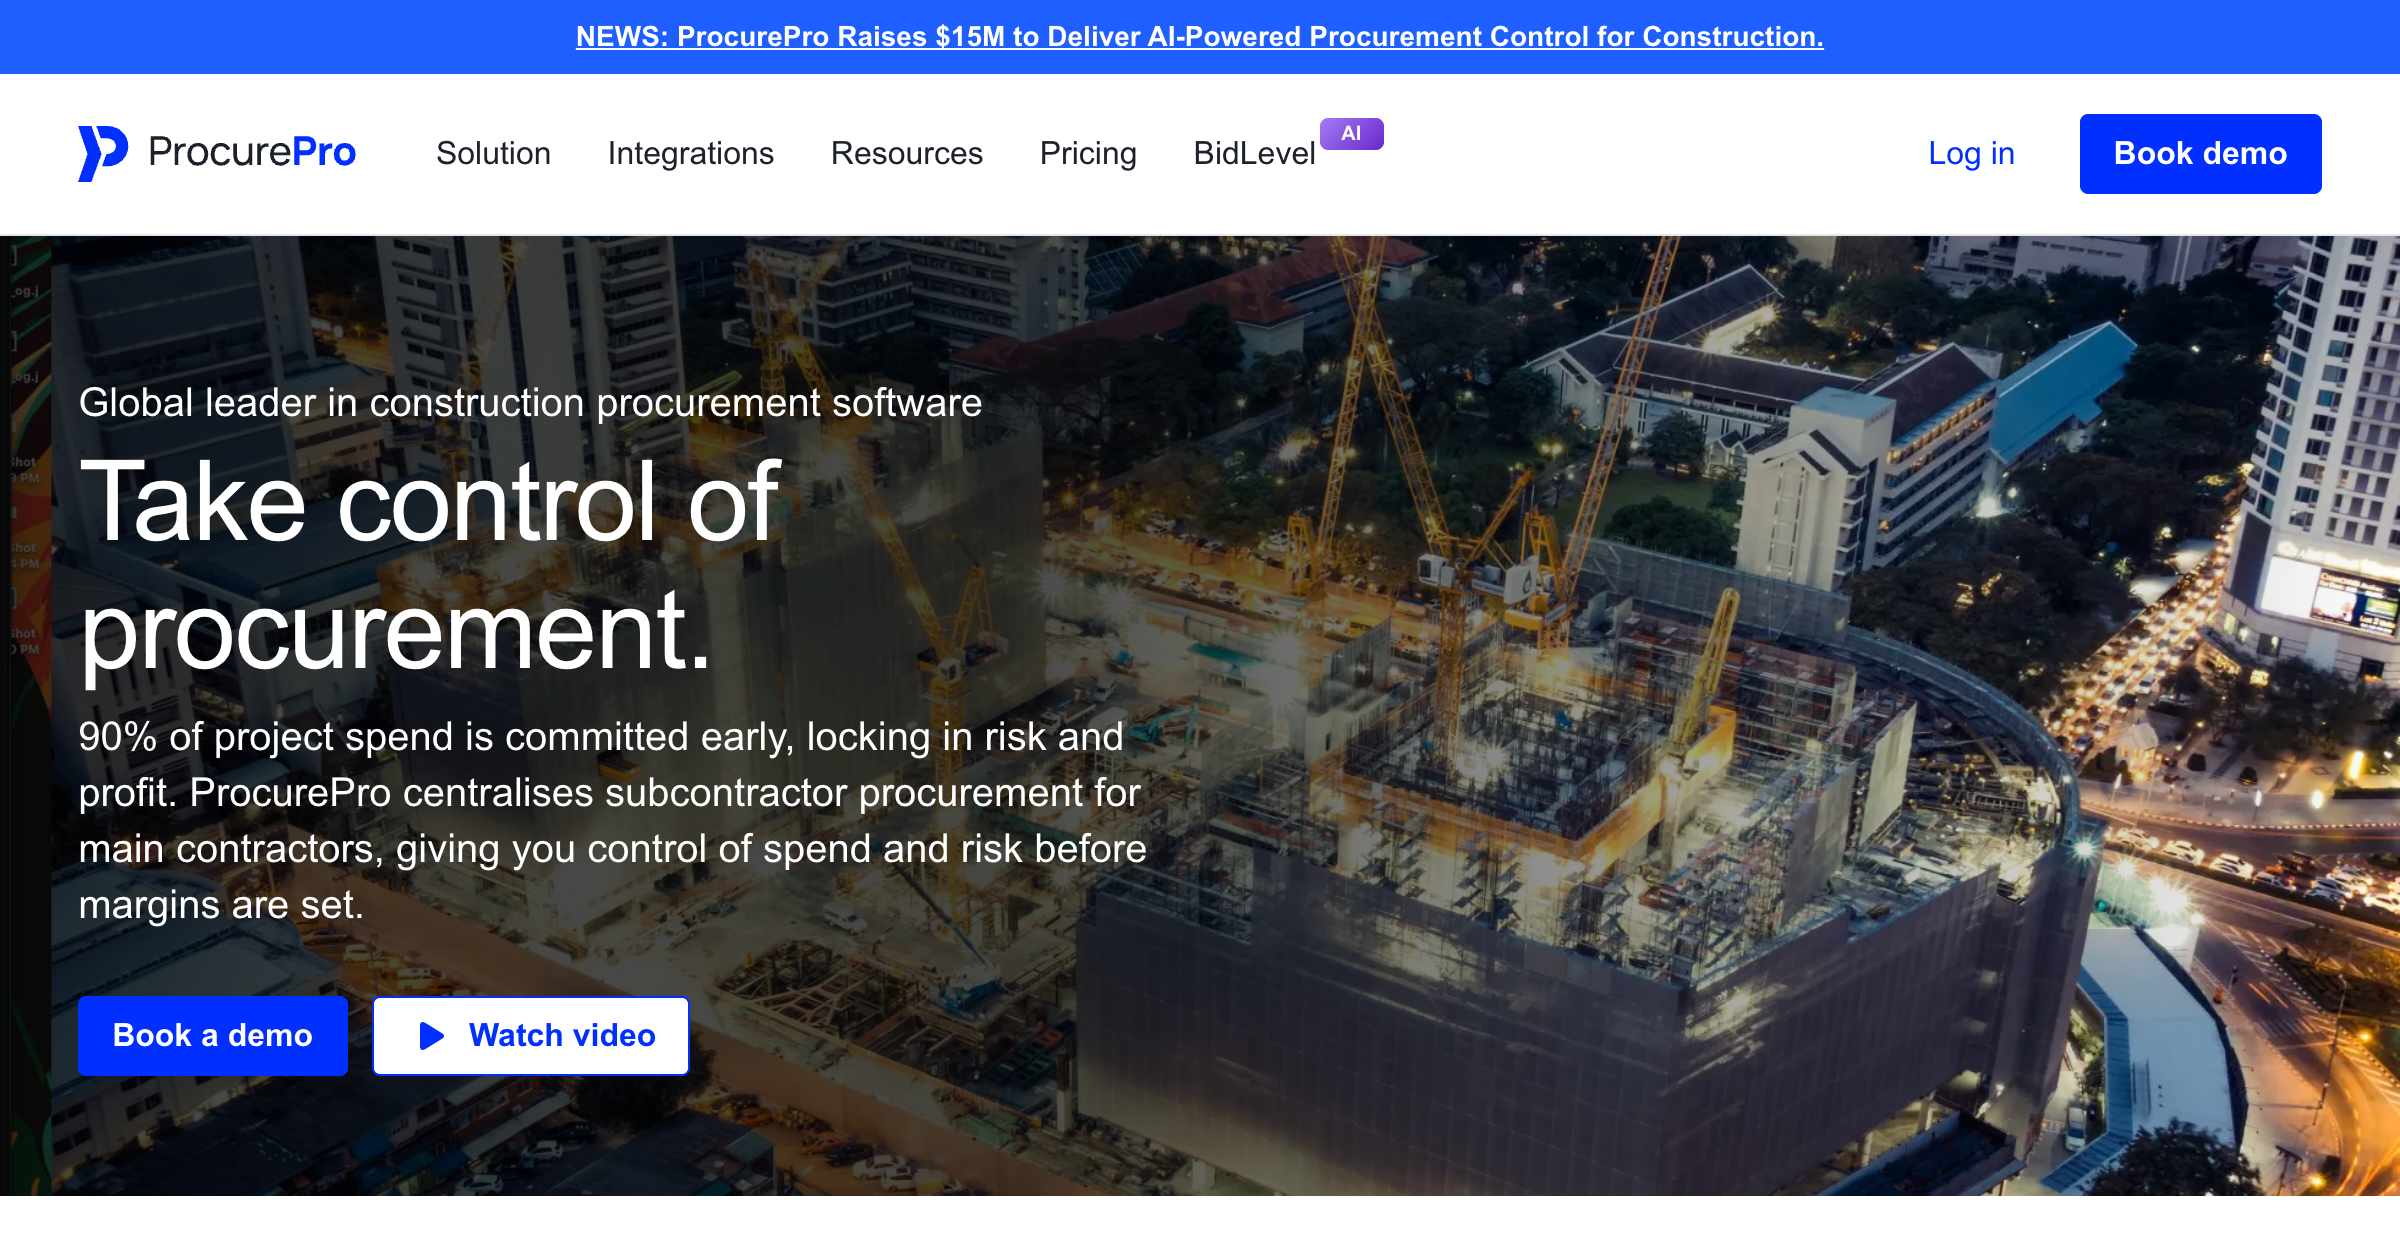Image resolution: width=2400 pixels, height=1260 pixels.
Task: Click the ProcurePro wordmark text
Action: pyautogui.click(x=252, y=152)
